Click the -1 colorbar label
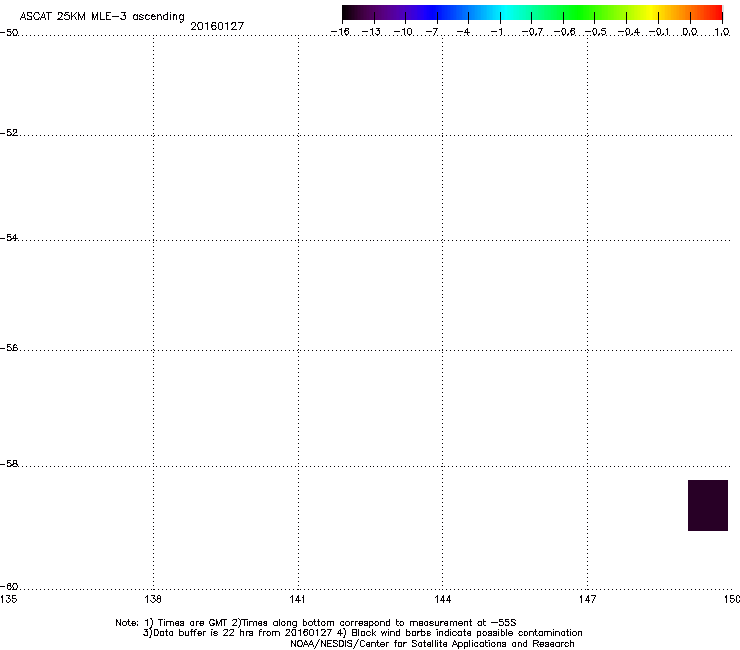Image resolution: width=740 pixels, height=650 pixels. coord(496,32)
